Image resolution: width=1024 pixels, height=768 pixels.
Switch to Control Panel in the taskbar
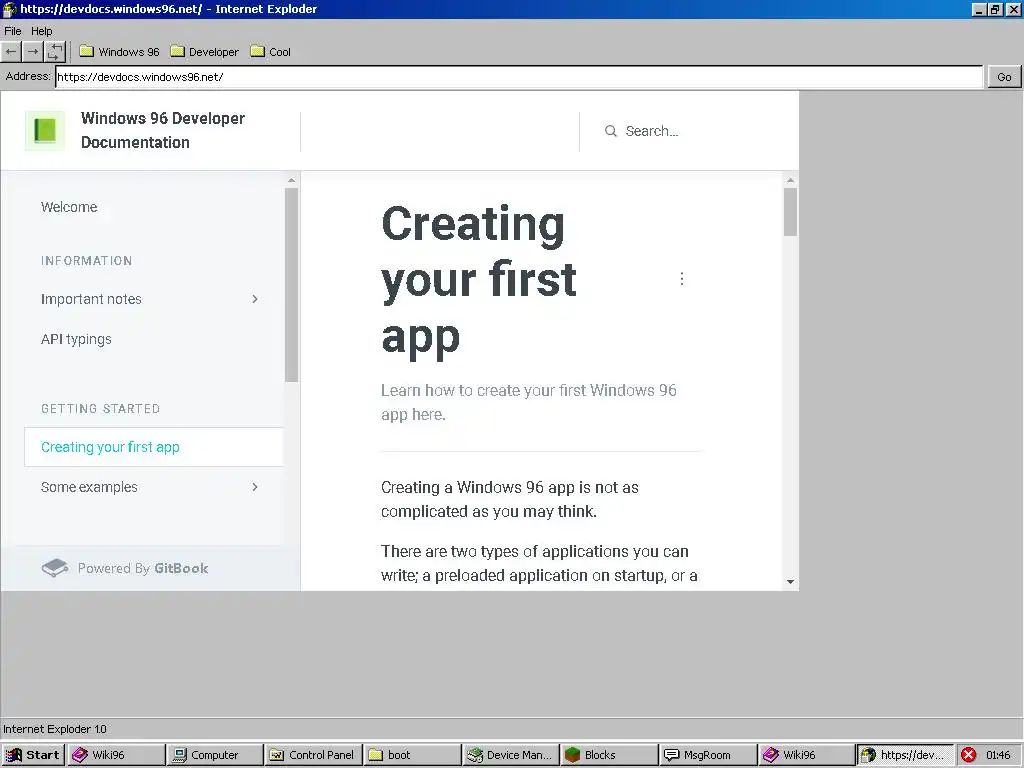coord(313,755)
